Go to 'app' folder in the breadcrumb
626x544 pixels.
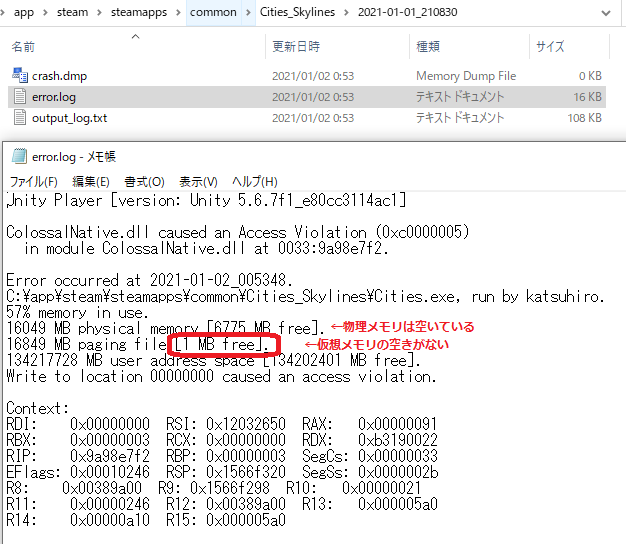[x=24, y=12]
